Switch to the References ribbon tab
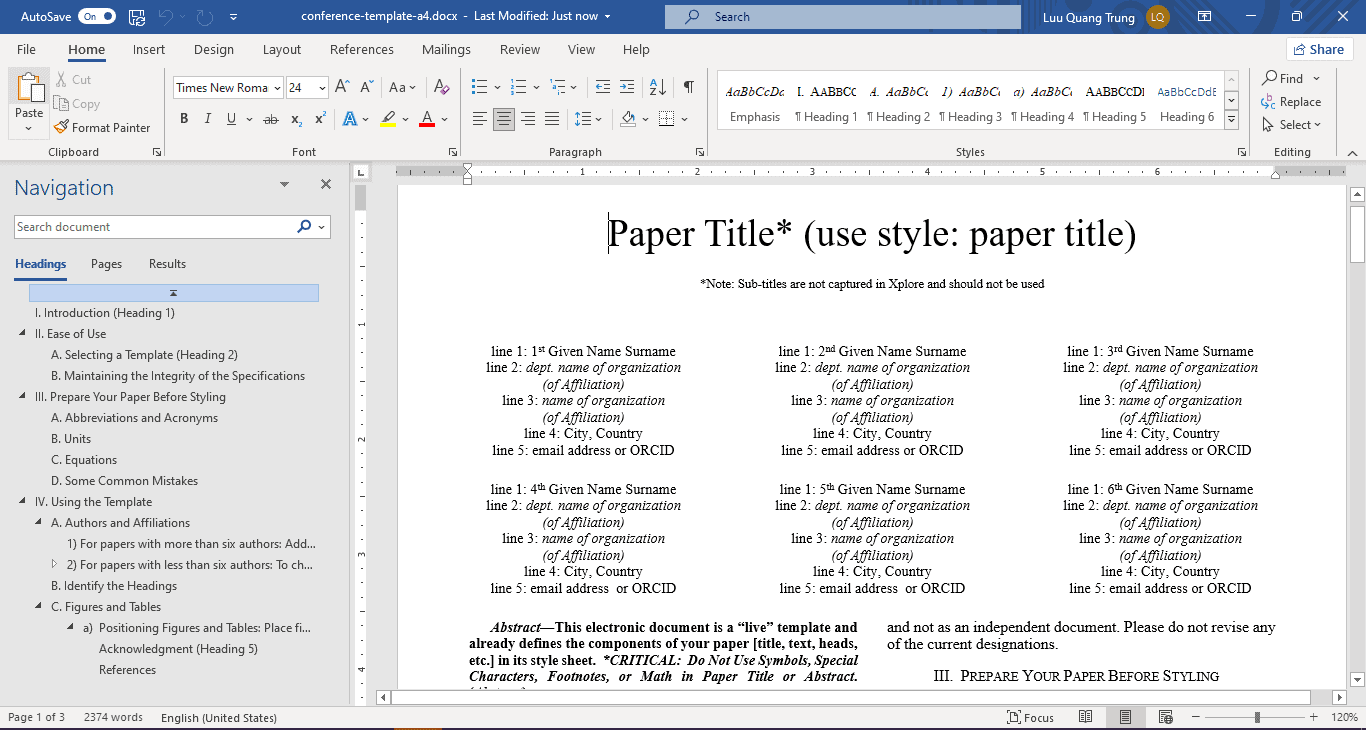The width and height of the screenshot is (1366, 730). (361, 48)
